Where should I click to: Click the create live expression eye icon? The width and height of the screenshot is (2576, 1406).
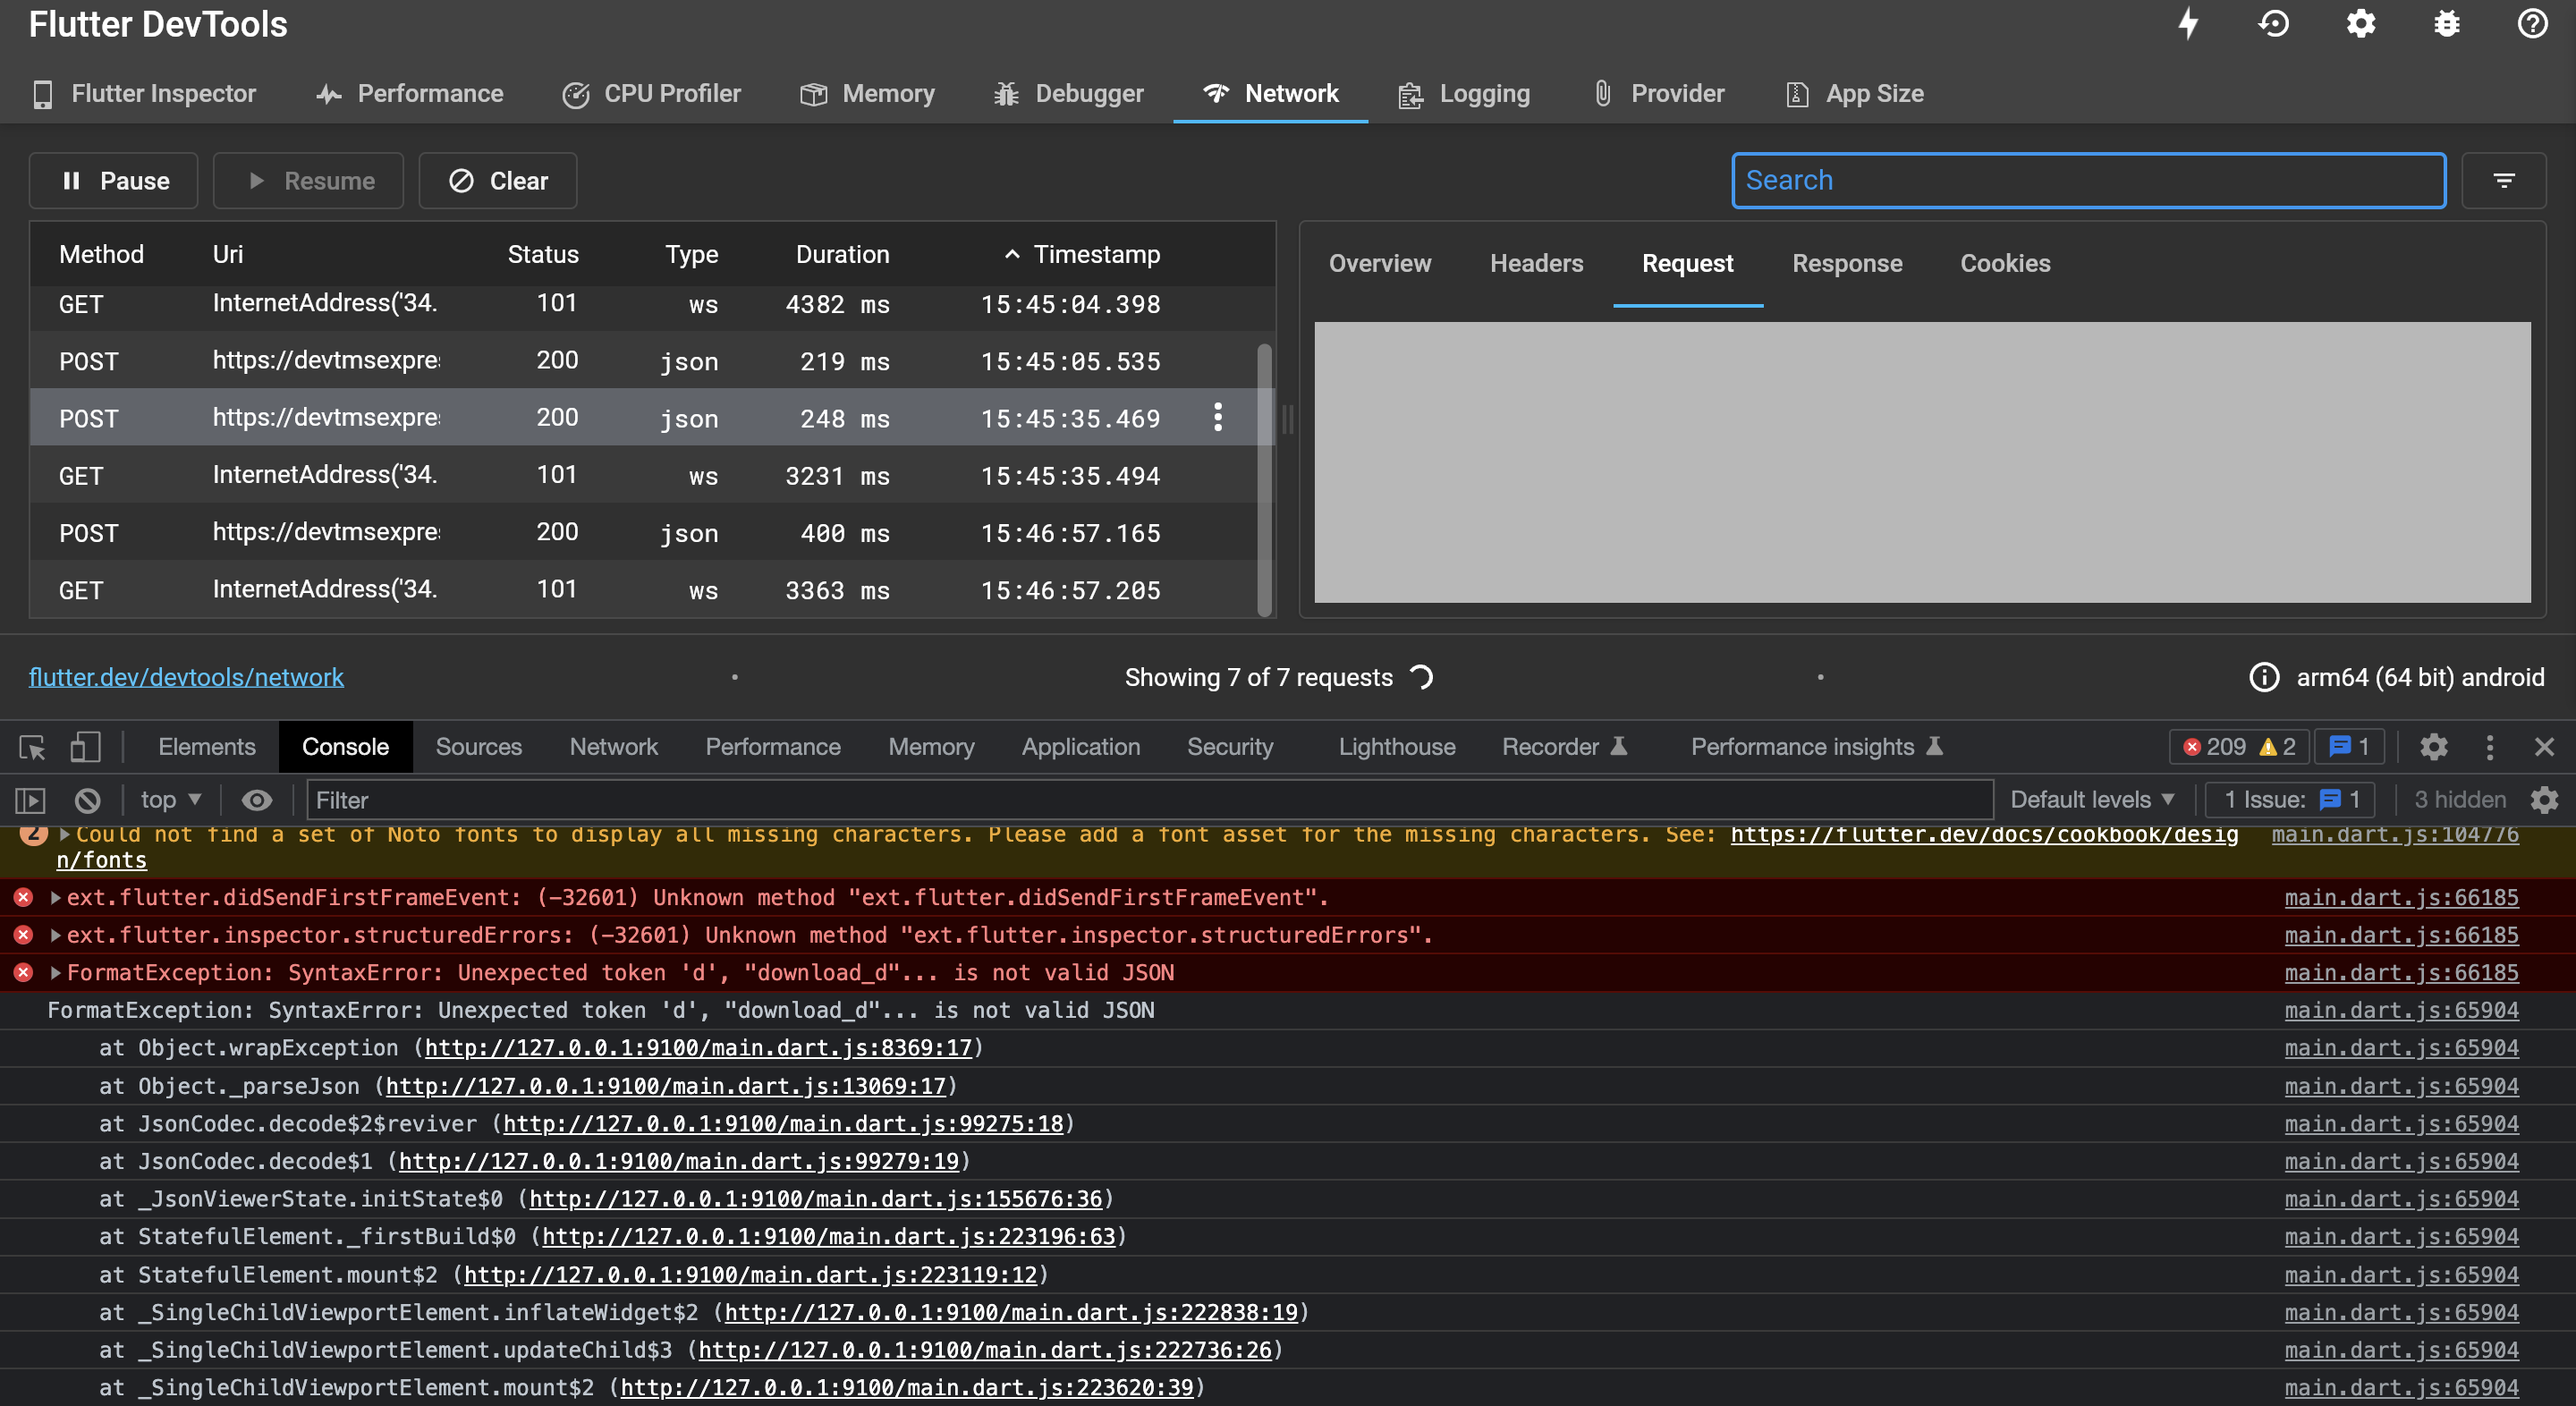pos(257,799)
